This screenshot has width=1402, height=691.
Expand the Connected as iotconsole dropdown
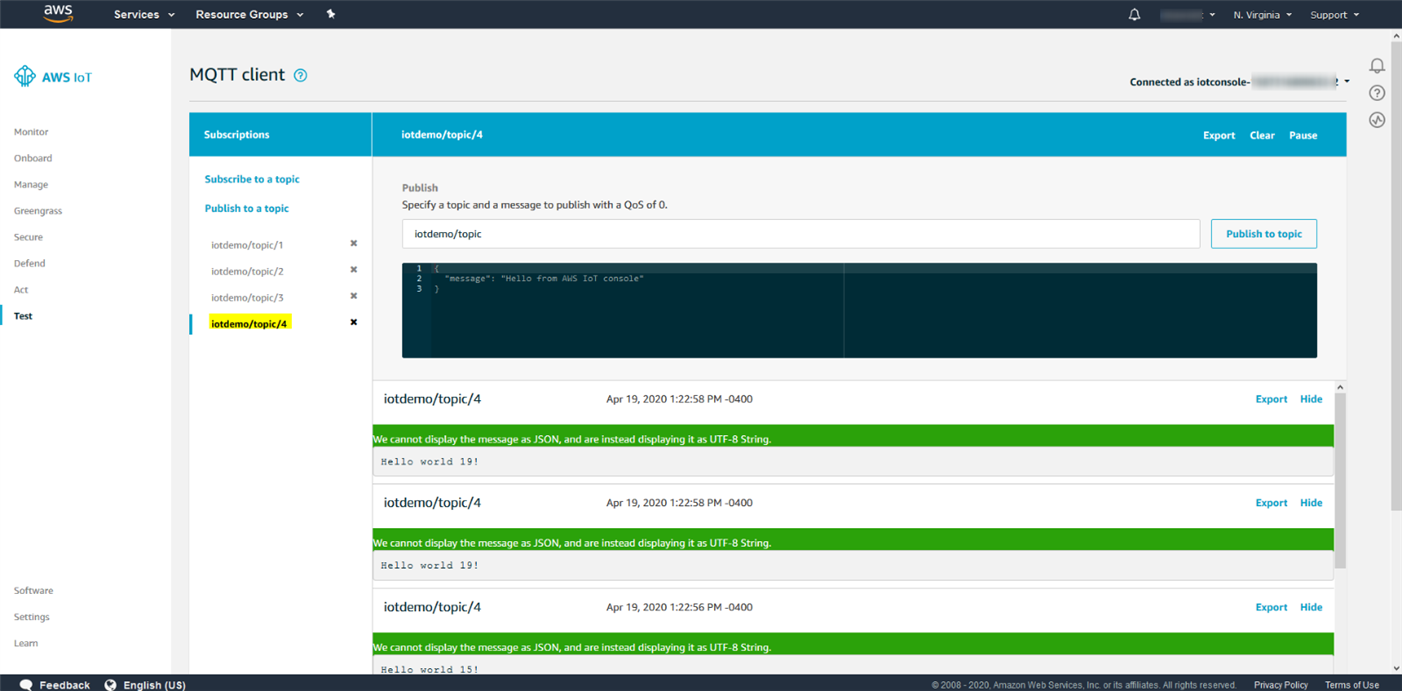coord(1240,82)
